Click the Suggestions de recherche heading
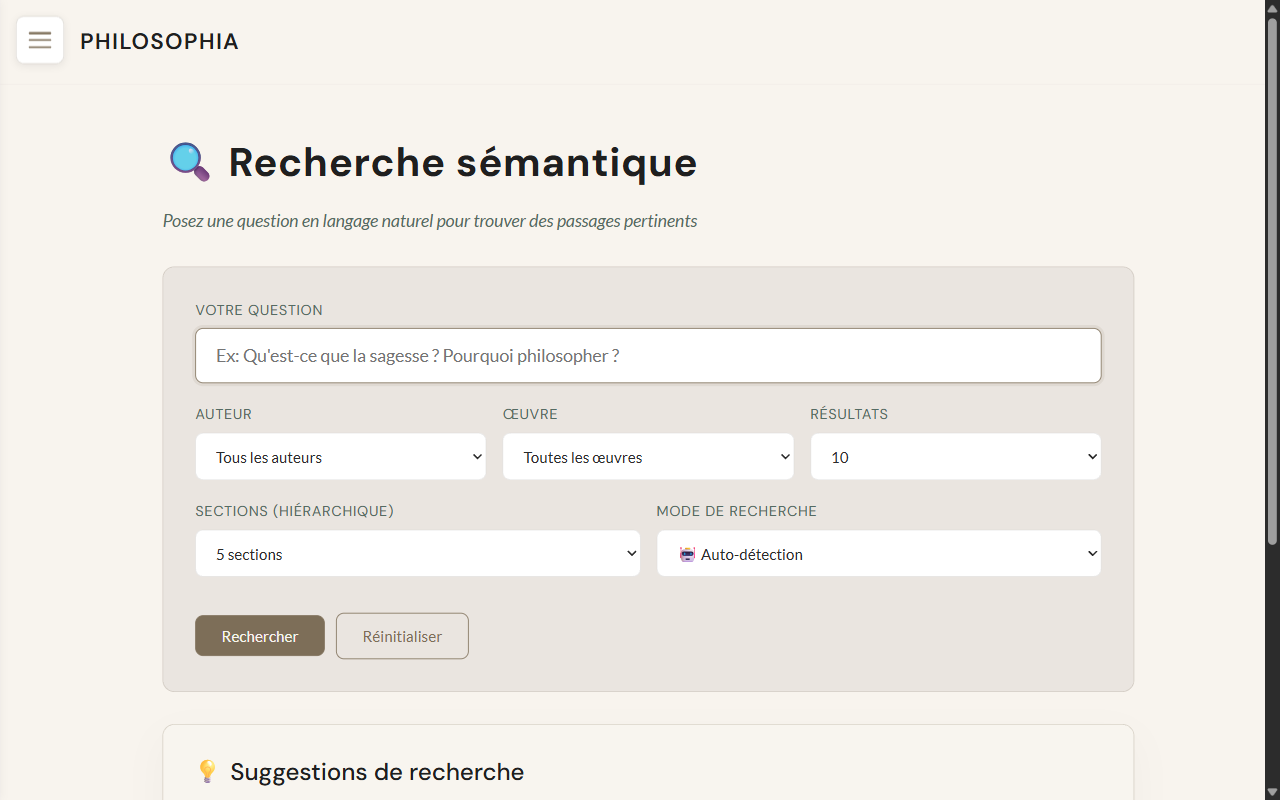This screenshot has height=800, width=1280. [377, 772]
